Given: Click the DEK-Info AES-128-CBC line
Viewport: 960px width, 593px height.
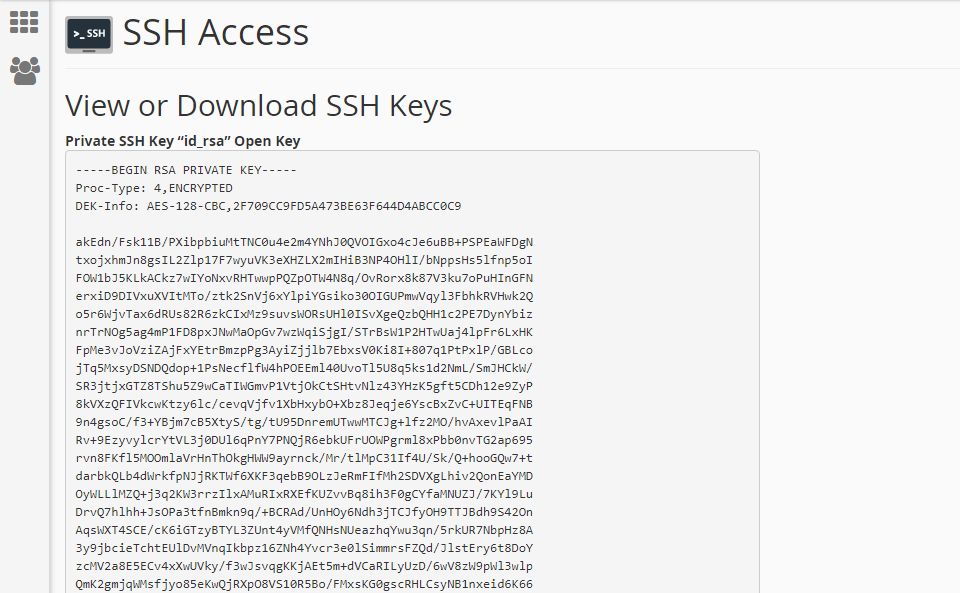Looking at the screenshot, I should click(x=268, y=206).
